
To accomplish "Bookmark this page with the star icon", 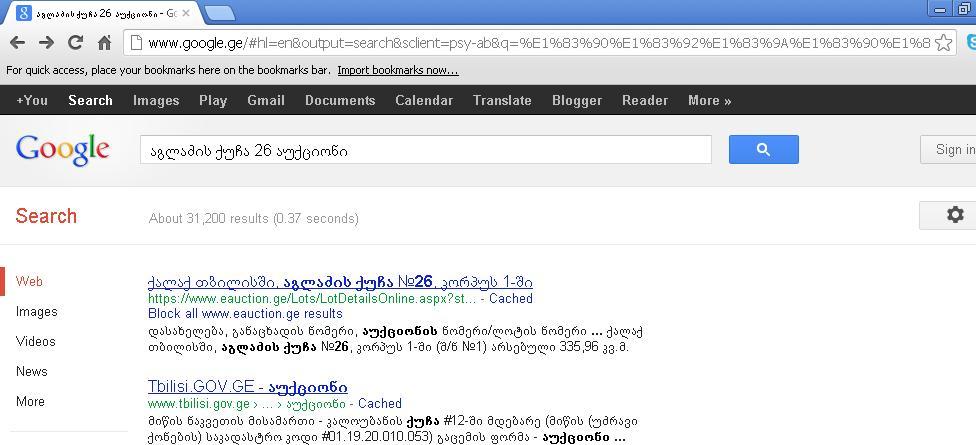I will (x=944, y=43).
